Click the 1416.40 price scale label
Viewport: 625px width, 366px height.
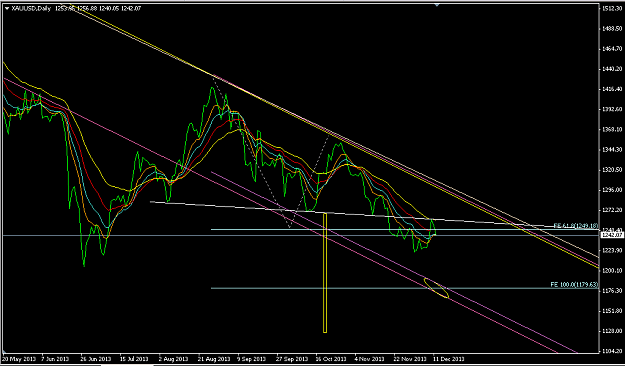(613, 89)
